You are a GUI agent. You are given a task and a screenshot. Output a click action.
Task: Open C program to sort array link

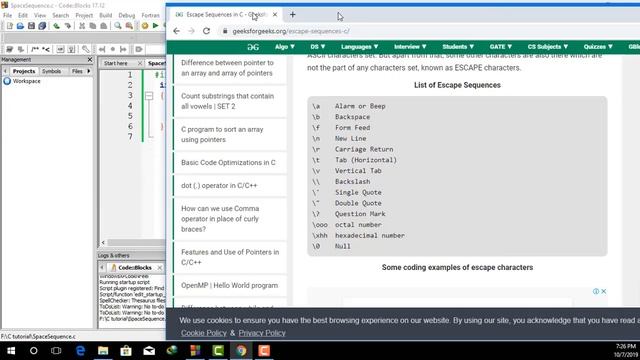222,134
